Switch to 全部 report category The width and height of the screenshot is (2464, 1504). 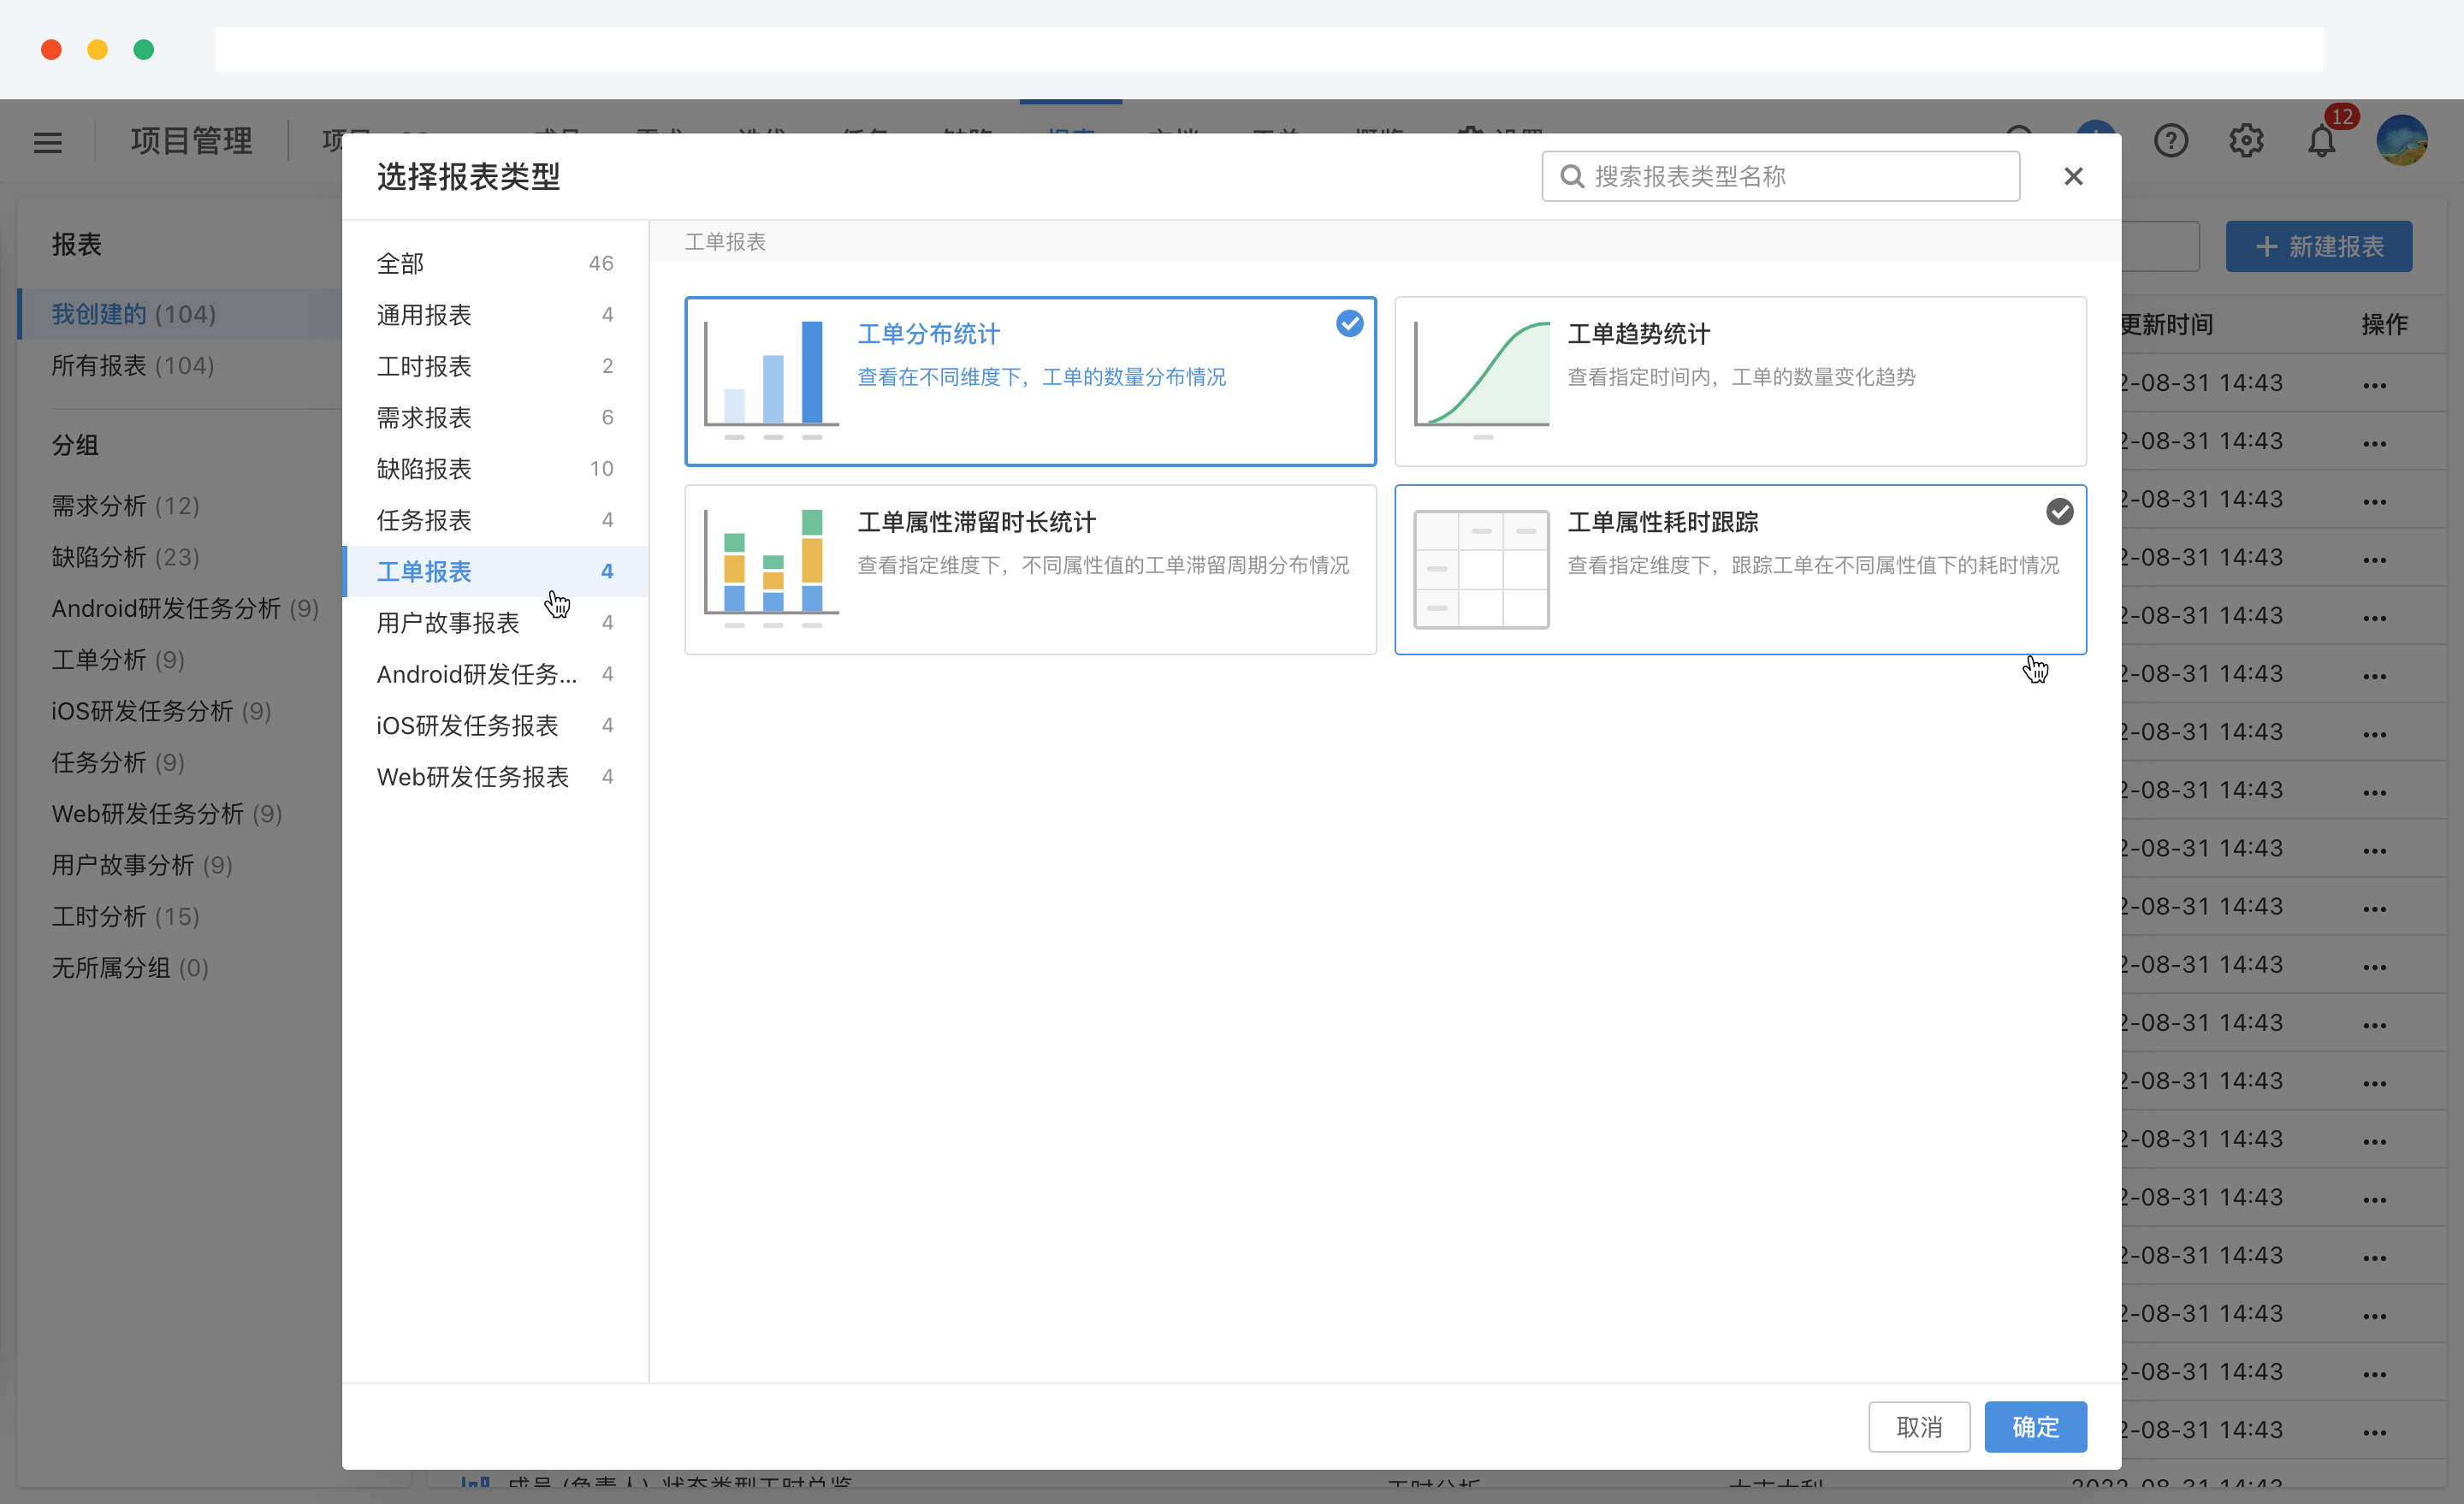[x=400, y=263]
